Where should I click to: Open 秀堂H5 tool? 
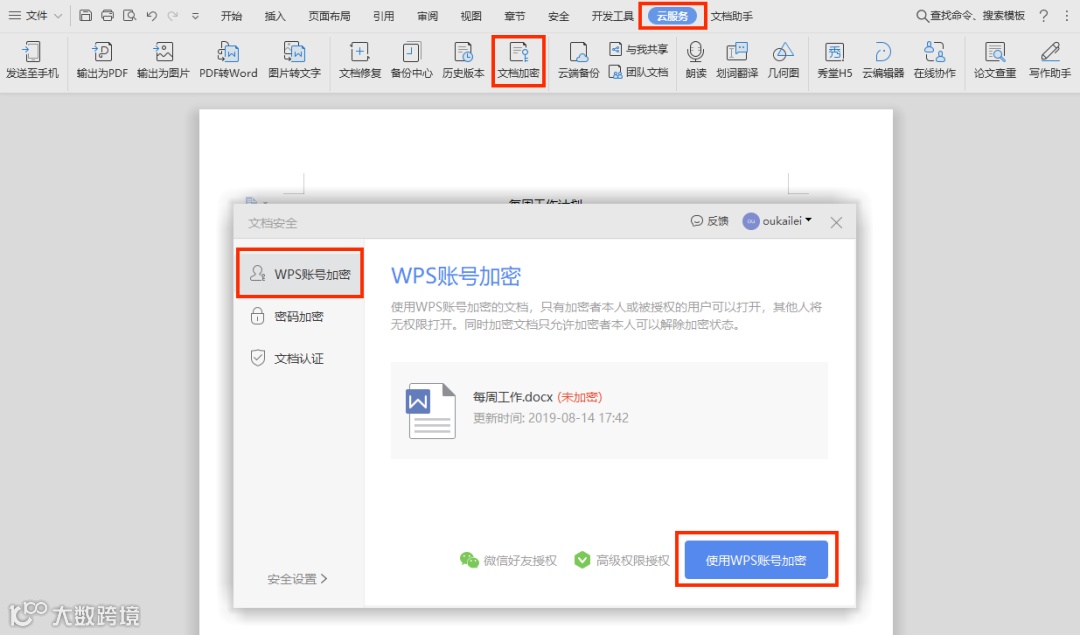coord(835,59)
